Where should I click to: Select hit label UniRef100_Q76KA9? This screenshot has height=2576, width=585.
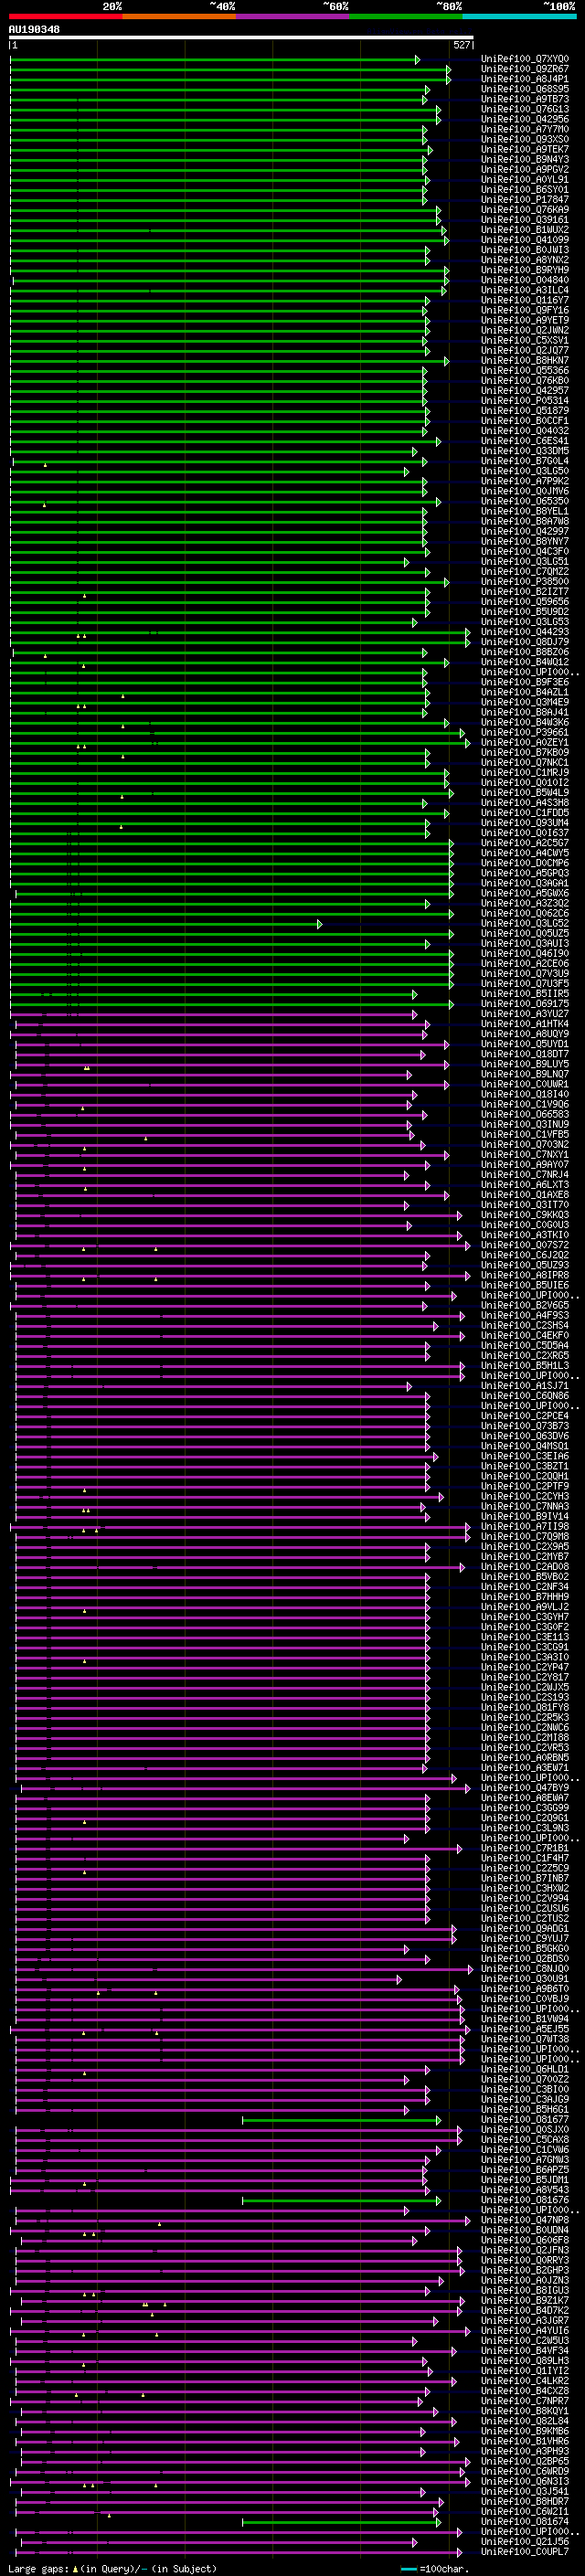click(525, 210)
